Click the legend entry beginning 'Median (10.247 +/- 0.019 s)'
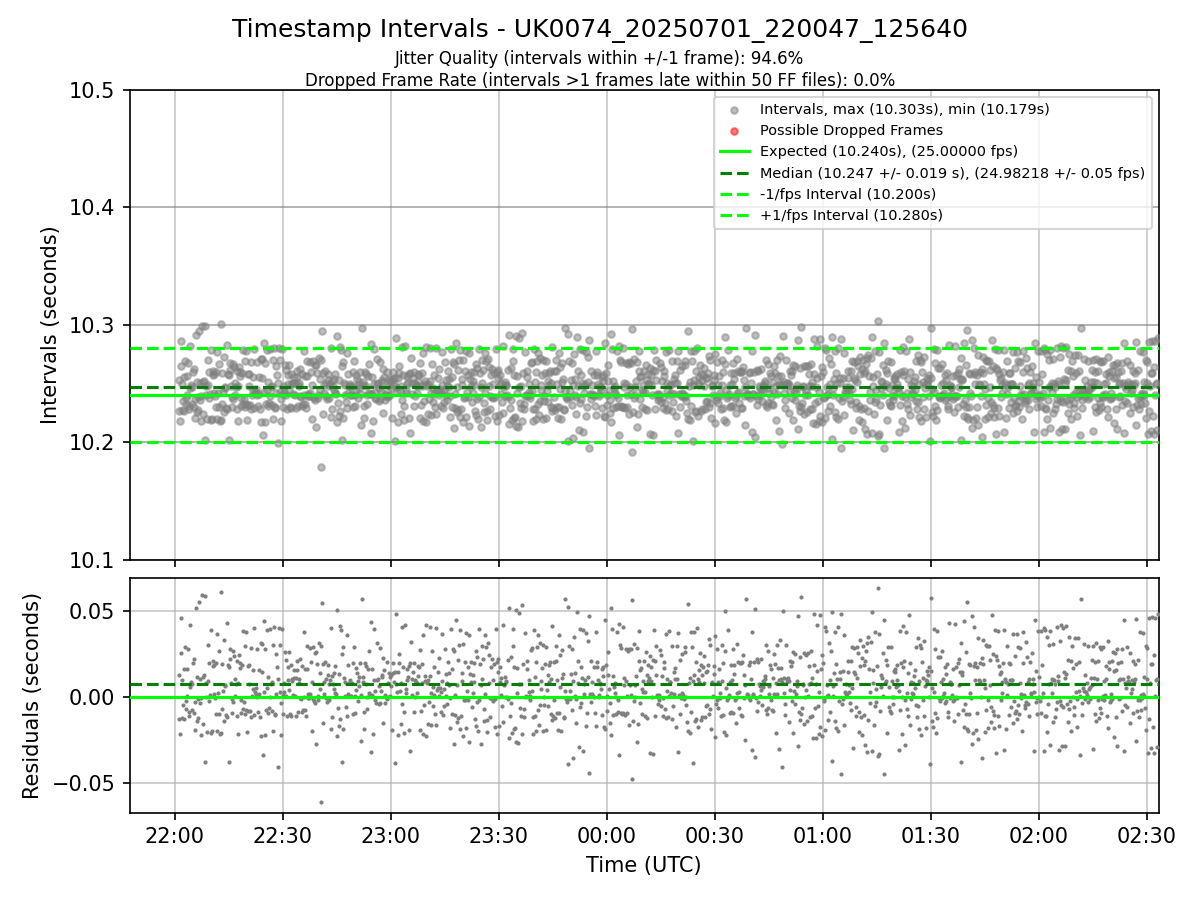The height and width of the screenshot is (900, 1200). 952,173
